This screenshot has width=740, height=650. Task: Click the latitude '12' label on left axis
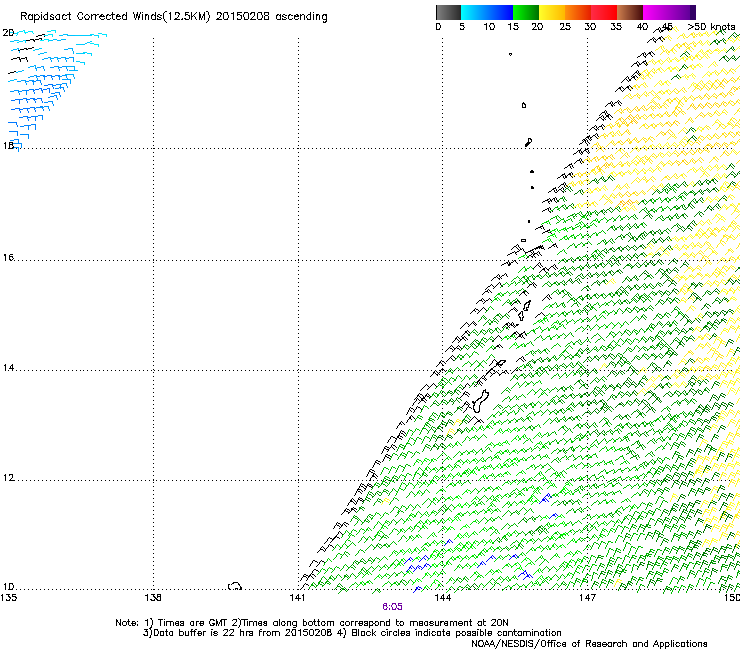tap(8, 478)
